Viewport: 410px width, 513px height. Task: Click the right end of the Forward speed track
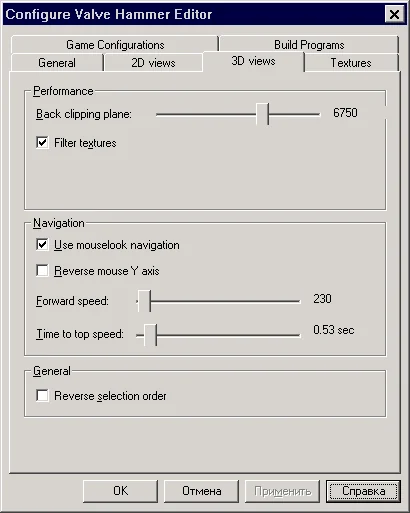coord(297,301)
